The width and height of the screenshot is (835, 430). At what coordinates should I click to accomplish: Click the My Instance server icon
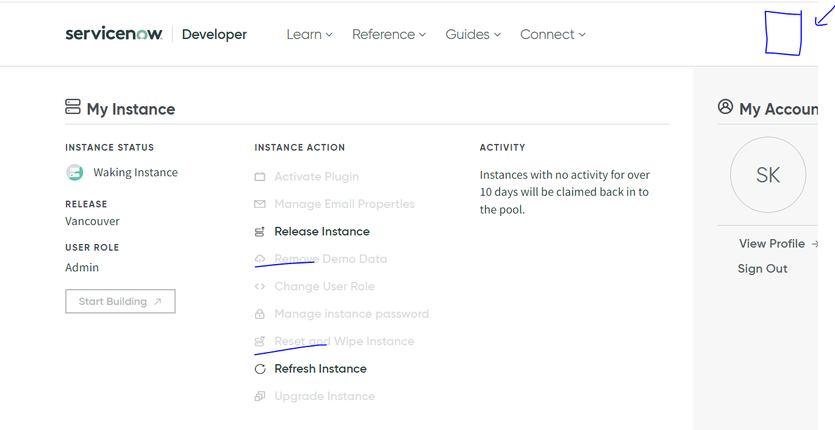tap(72, 107)
